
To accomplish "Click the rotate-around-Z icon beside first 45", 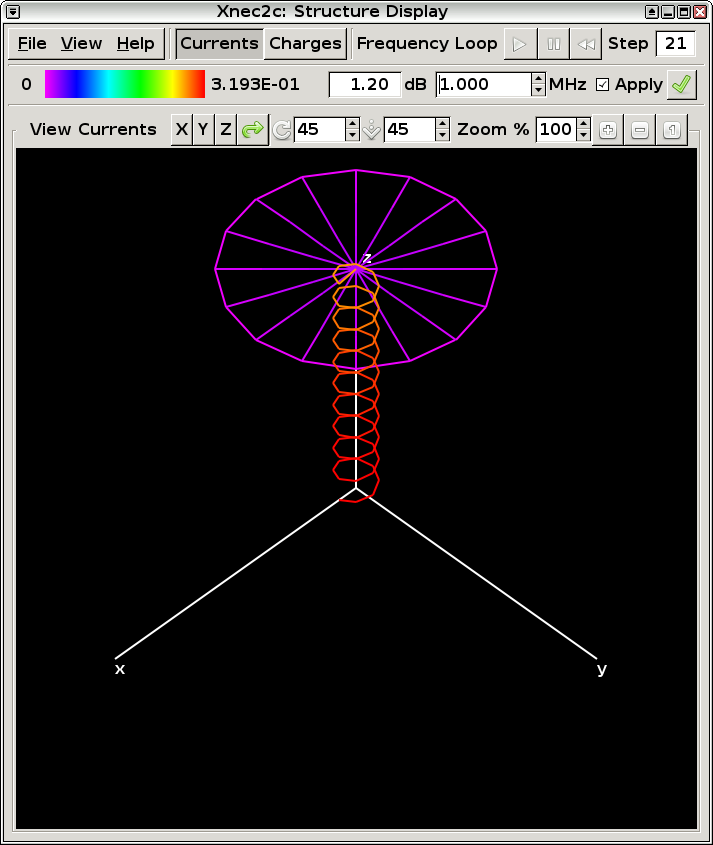I will click(x=281, y=130).
